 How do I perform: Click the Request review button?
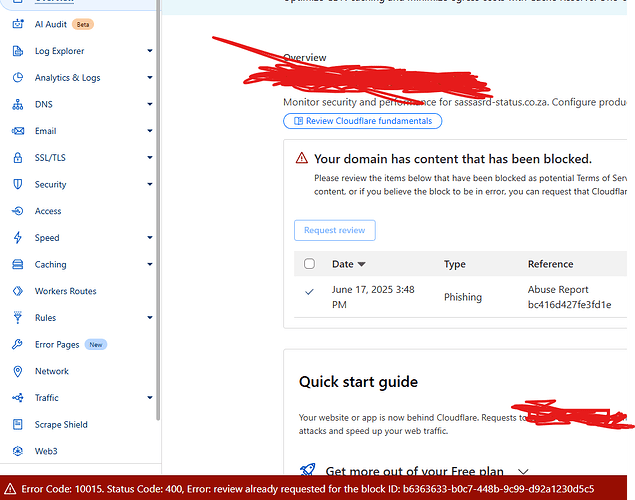(335, 230)
